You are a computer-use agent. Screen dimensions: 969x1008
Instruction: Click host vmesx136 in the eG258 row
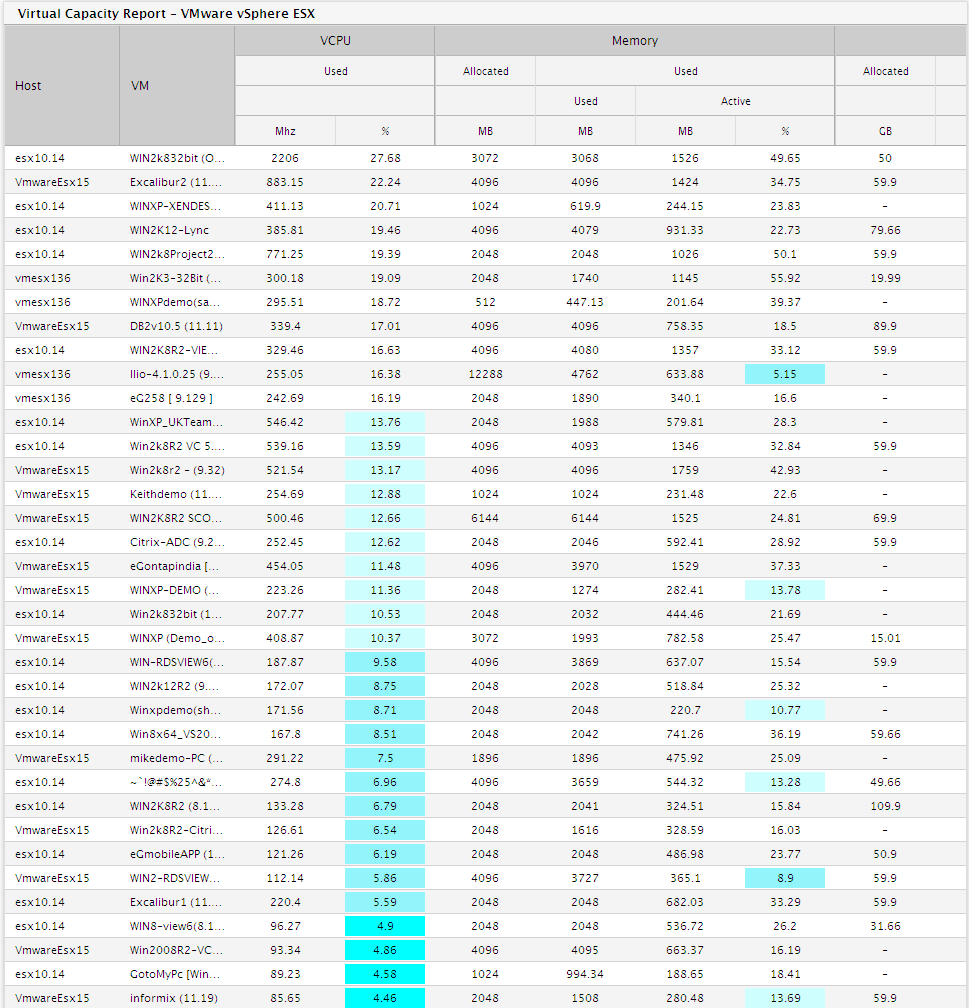point(42,398)
